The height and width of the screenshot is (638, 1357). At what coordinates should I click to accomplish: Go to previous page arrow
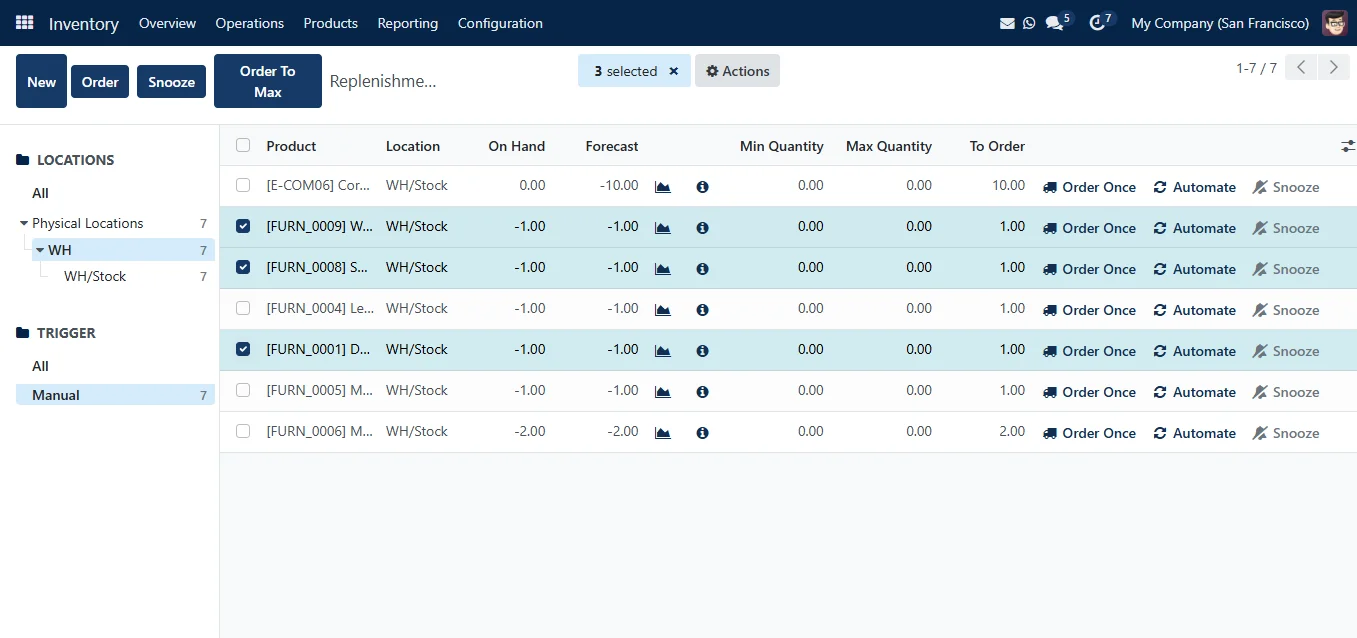(x=1301, y=68)
